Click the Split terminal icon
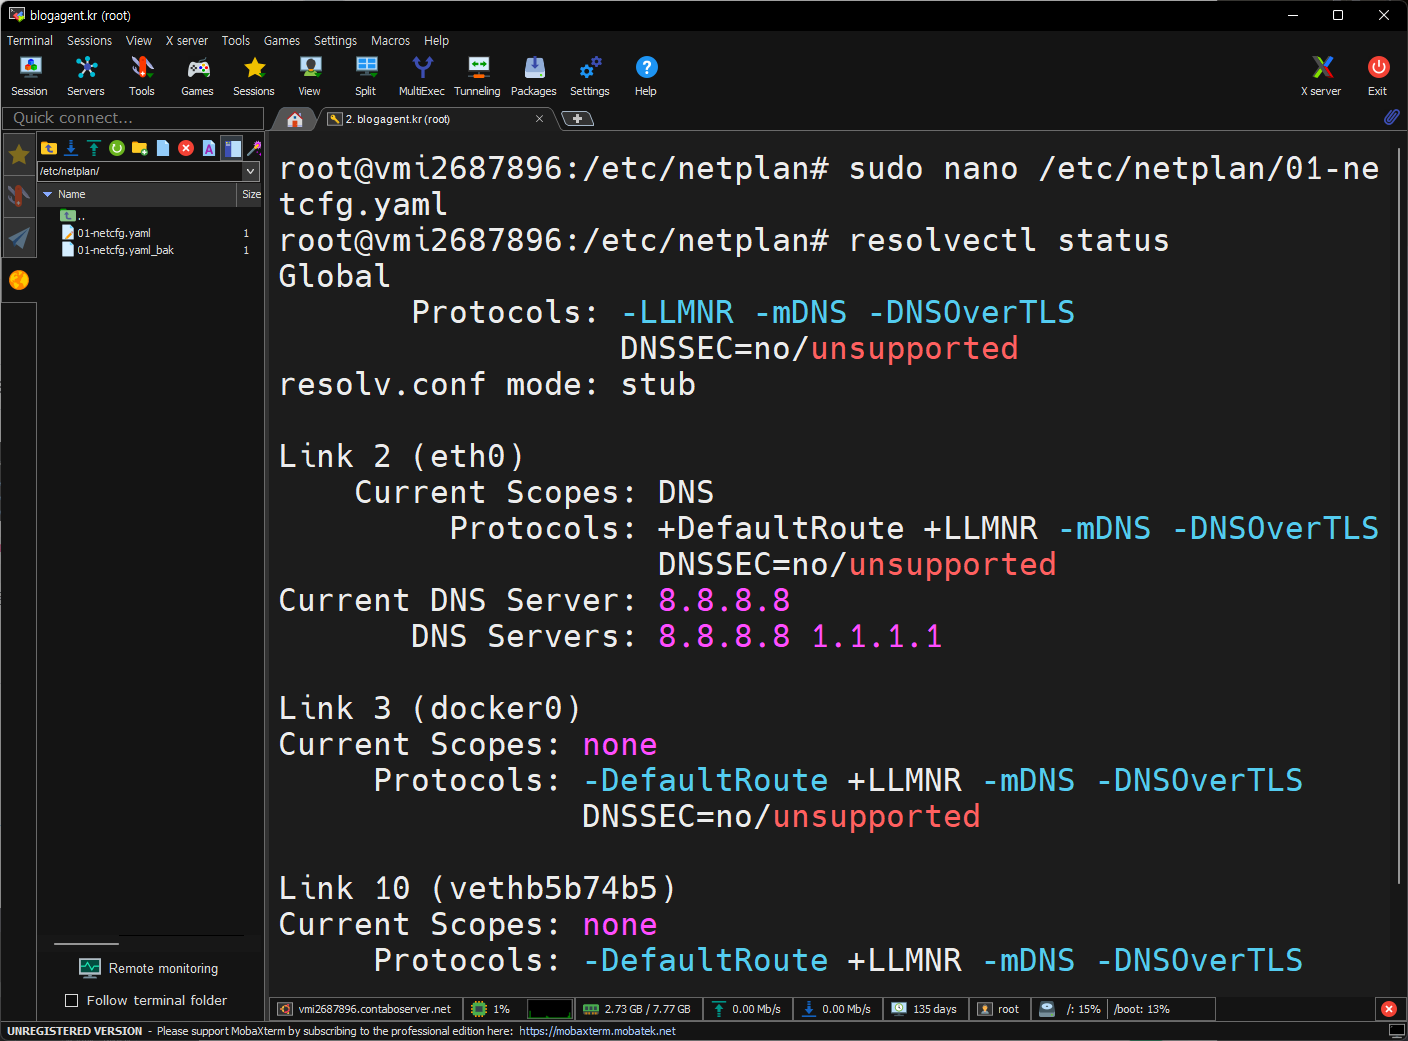1408x1041 pixels. (366, 76)
